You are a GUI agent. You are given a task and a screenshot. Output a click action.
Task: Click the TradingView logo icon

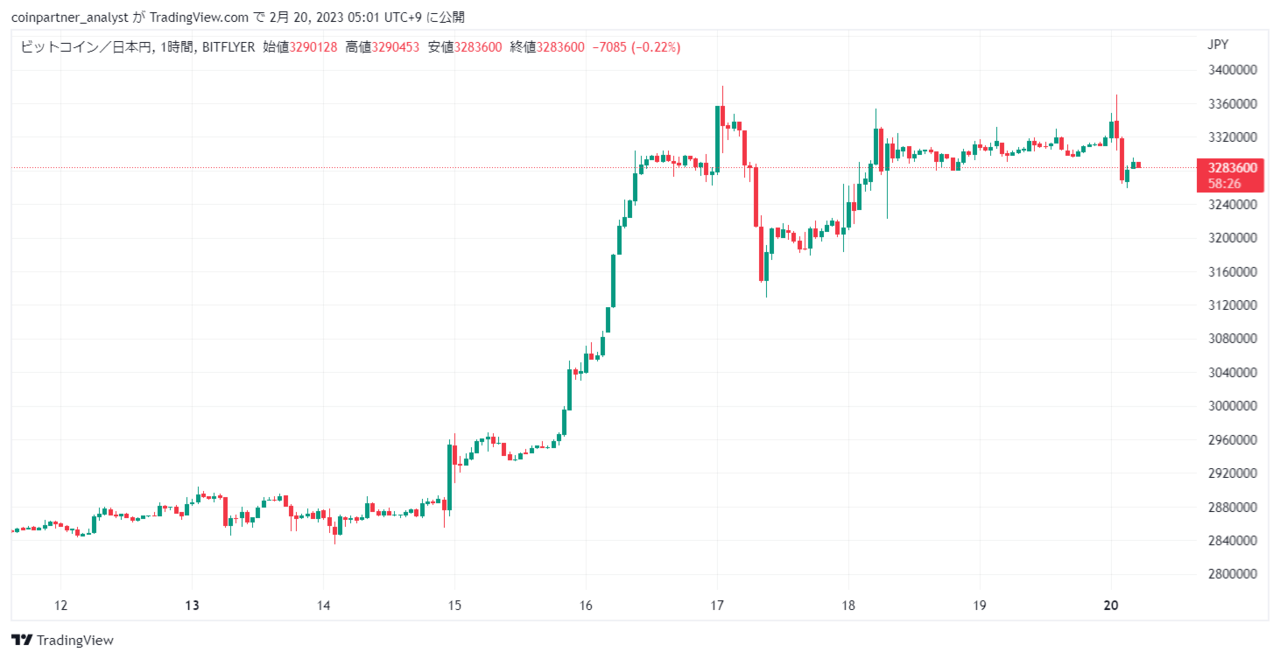coord(20,640)
